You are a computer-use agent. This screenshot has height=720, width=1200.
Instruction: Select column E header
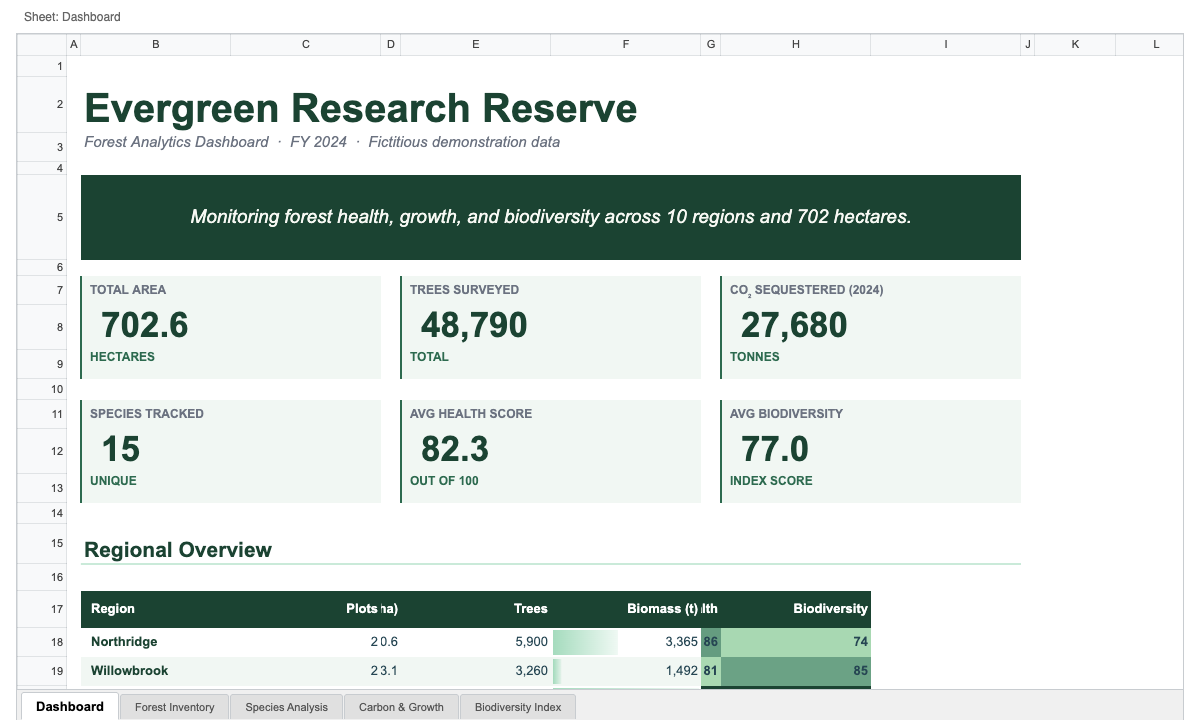tap(475, 45)
